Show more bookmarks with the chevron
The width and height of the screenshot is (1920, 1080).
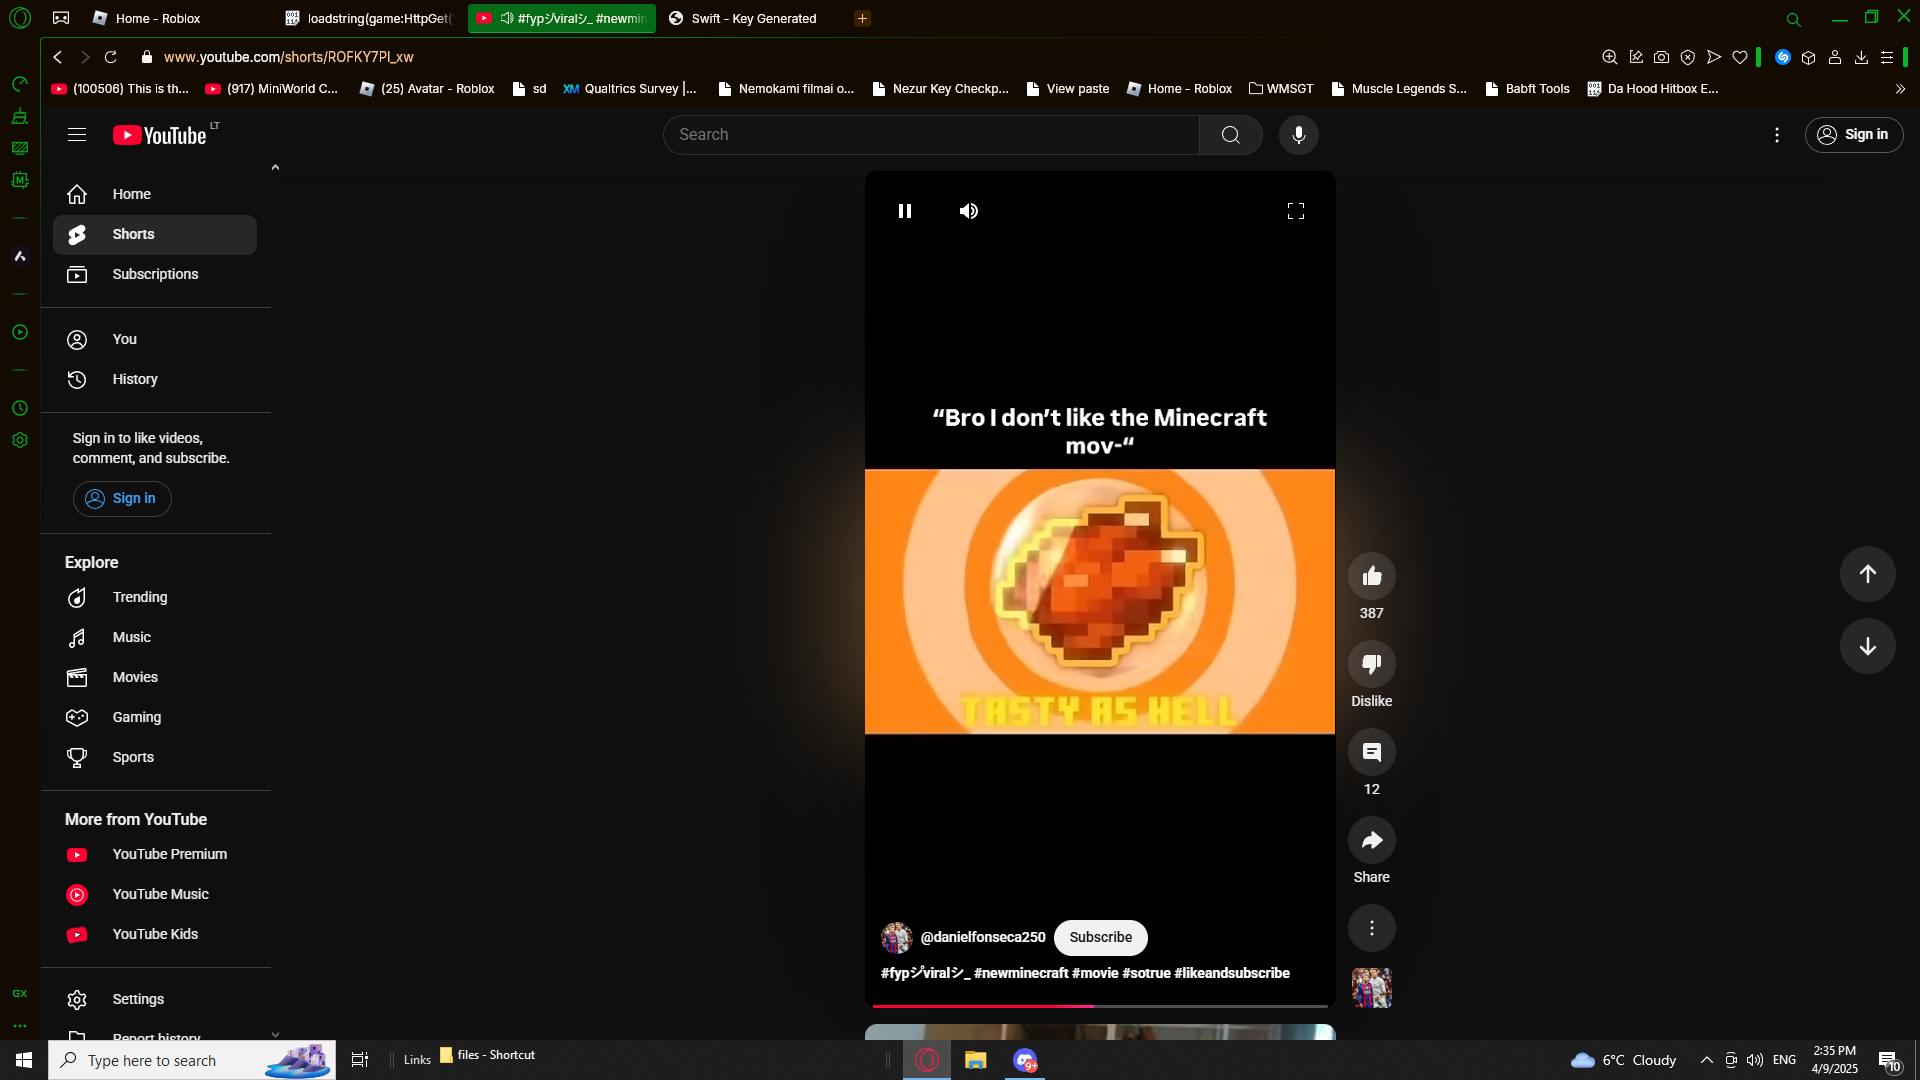1900,89
